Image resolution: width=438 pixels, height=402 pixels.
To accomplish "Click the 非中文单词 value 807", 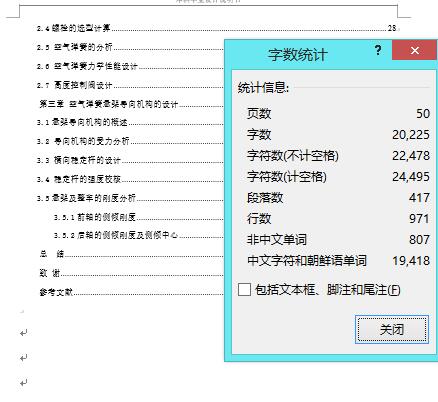I will [x=419, y=240].
